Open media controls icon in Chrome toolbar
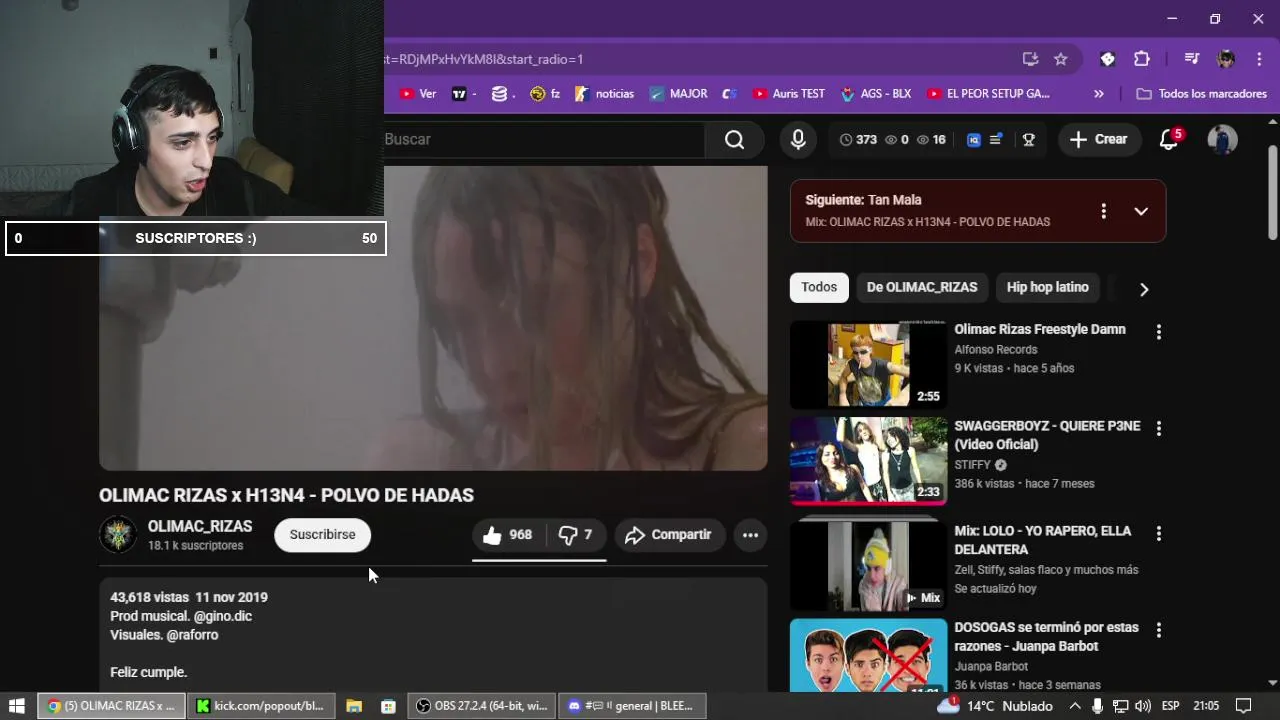1280x720 pixels. (1191, 59)
